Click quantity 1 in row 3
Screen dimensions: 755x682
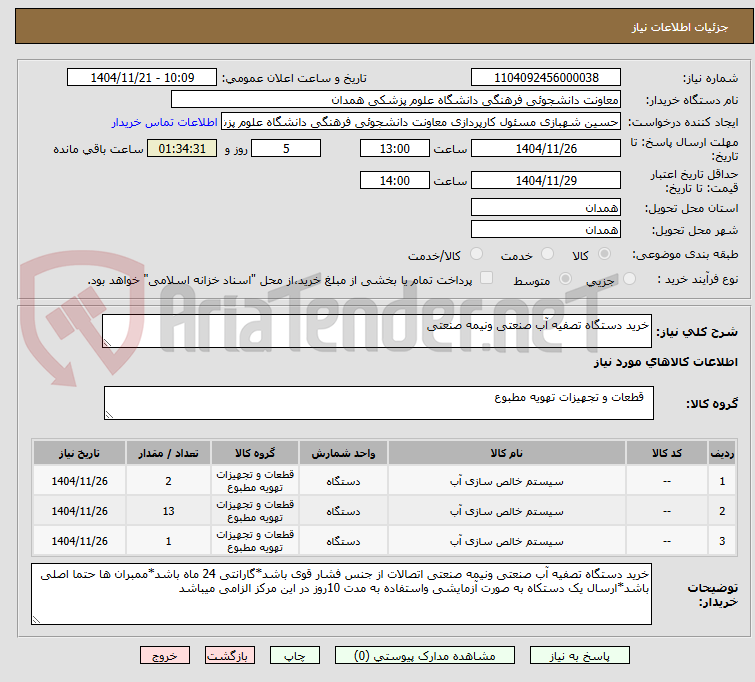[168, 541]
